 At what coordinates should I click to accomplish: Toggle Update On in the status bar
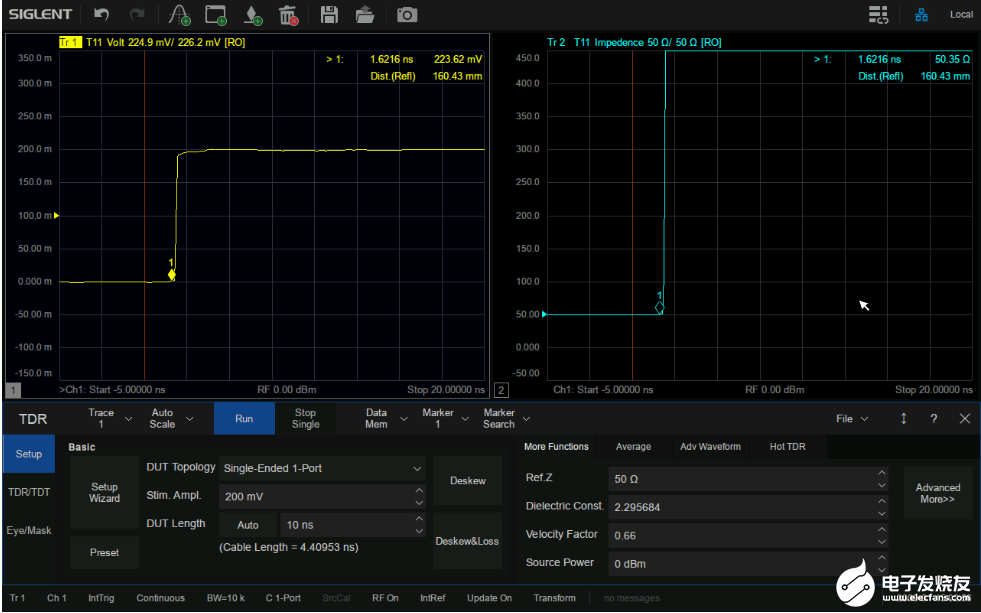point(489,598)
